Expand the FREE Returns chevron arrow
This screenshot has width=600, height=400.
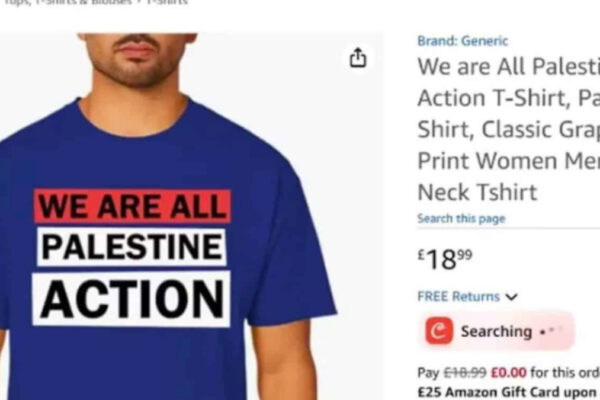click(x=512, y=297)
